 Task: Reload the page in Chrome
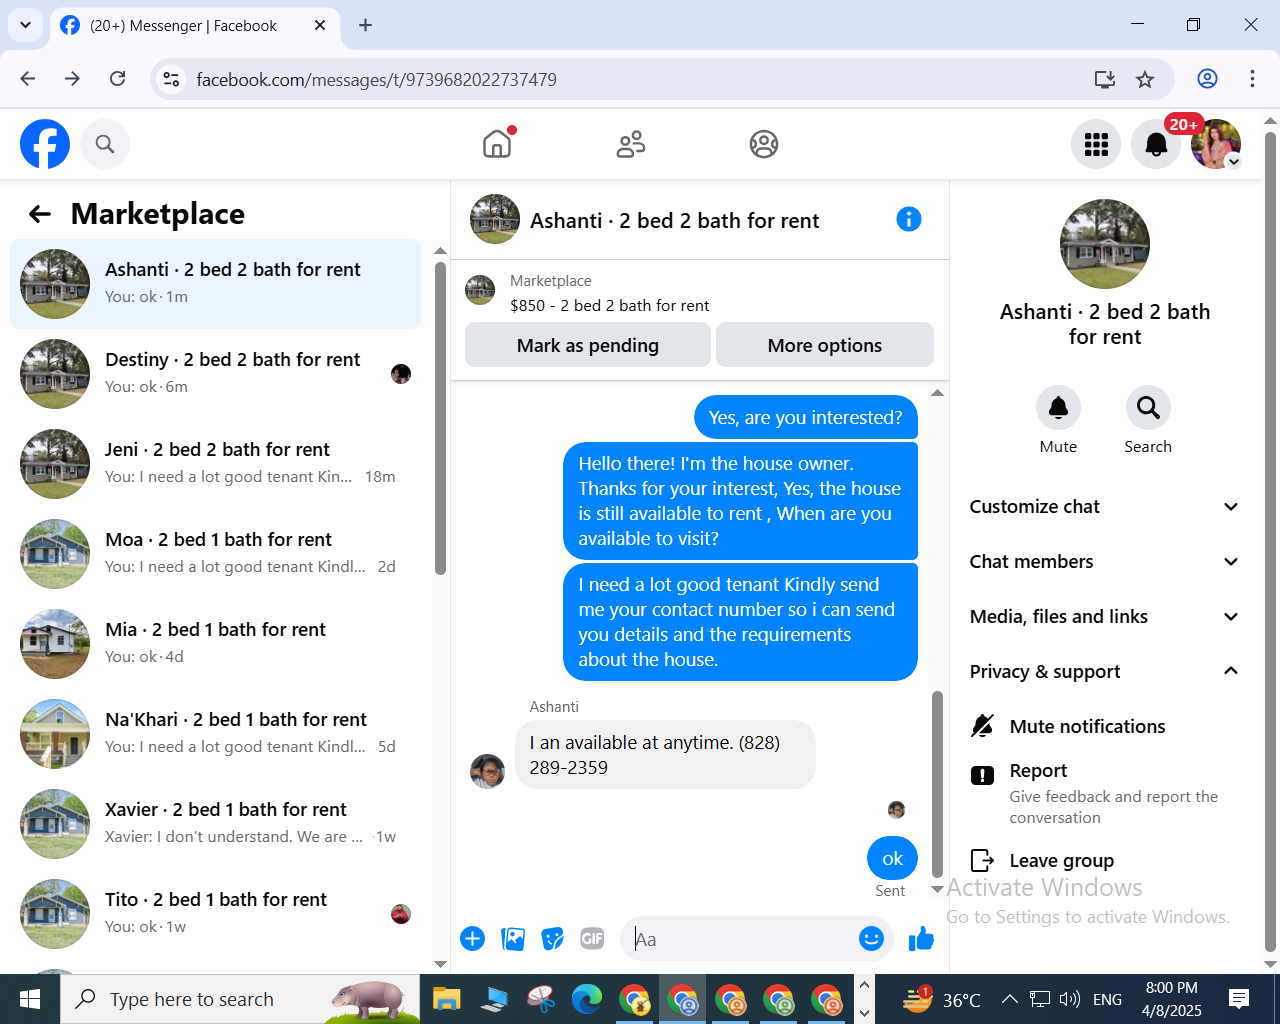[x=118, y=79]
